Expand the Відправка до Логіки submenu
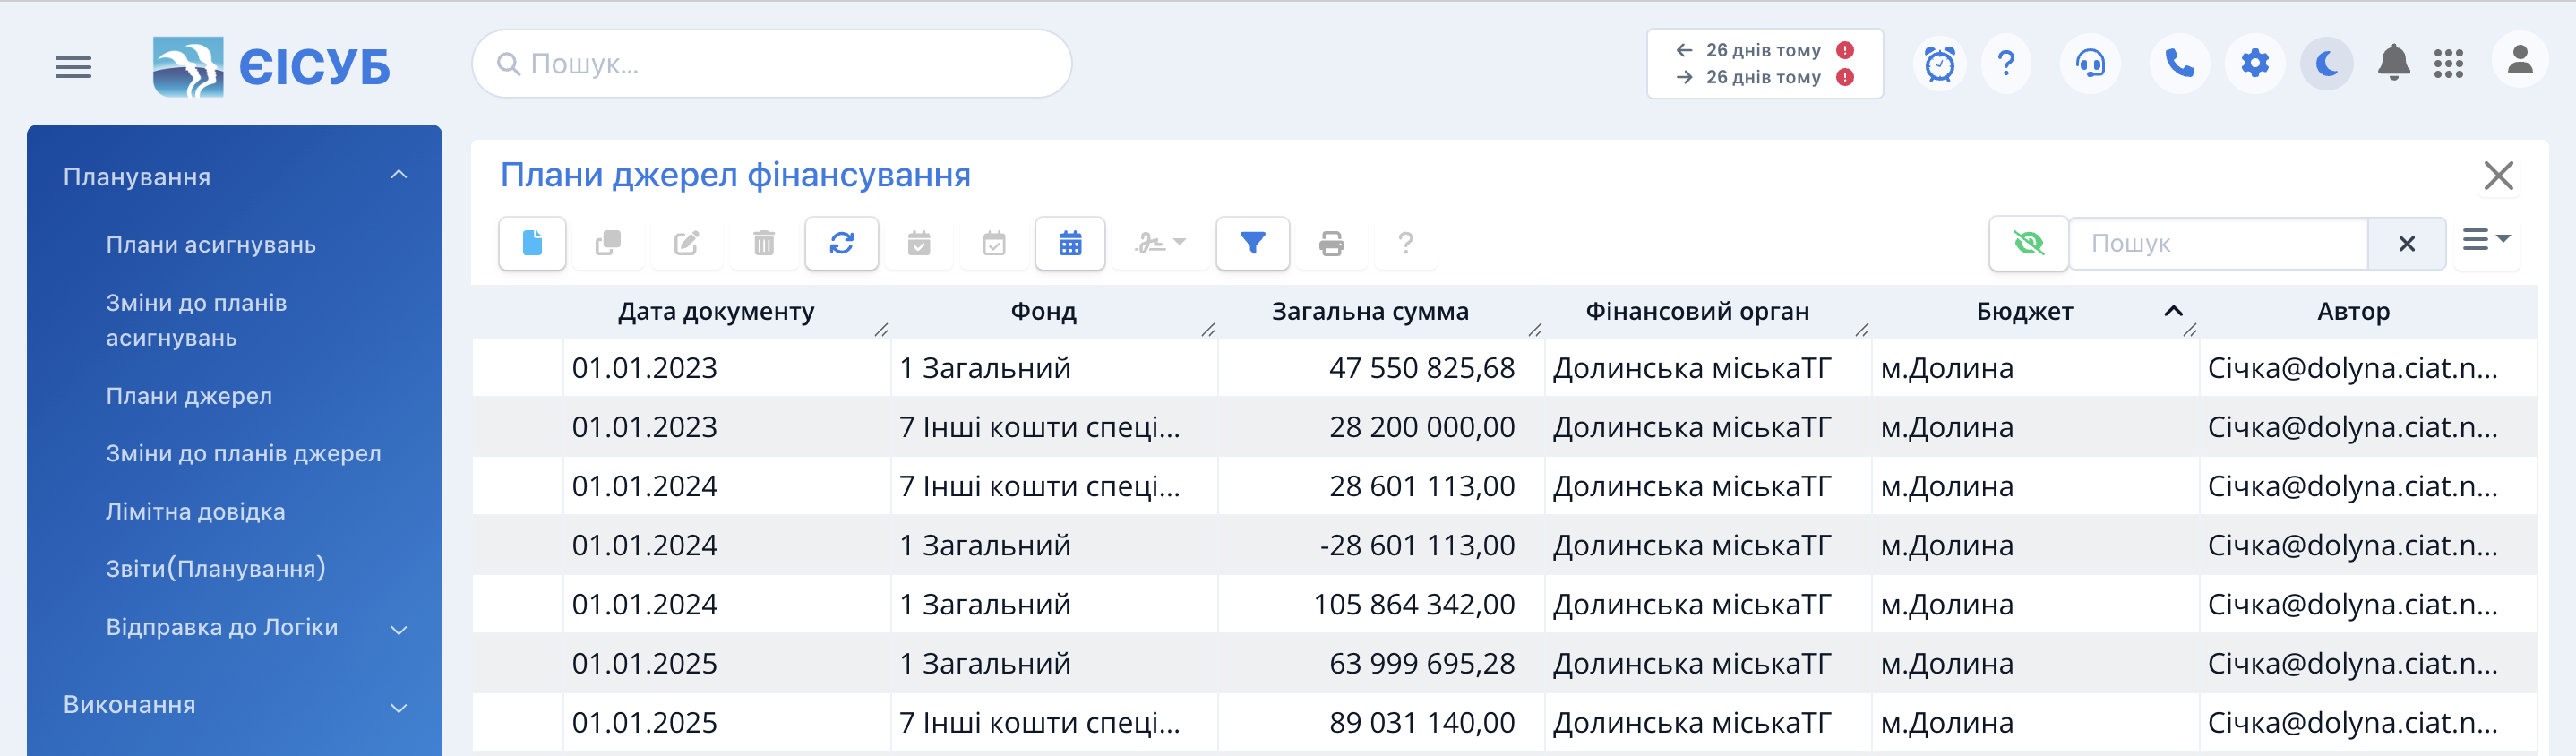The image size is (2576, 756). click(398, 629)
